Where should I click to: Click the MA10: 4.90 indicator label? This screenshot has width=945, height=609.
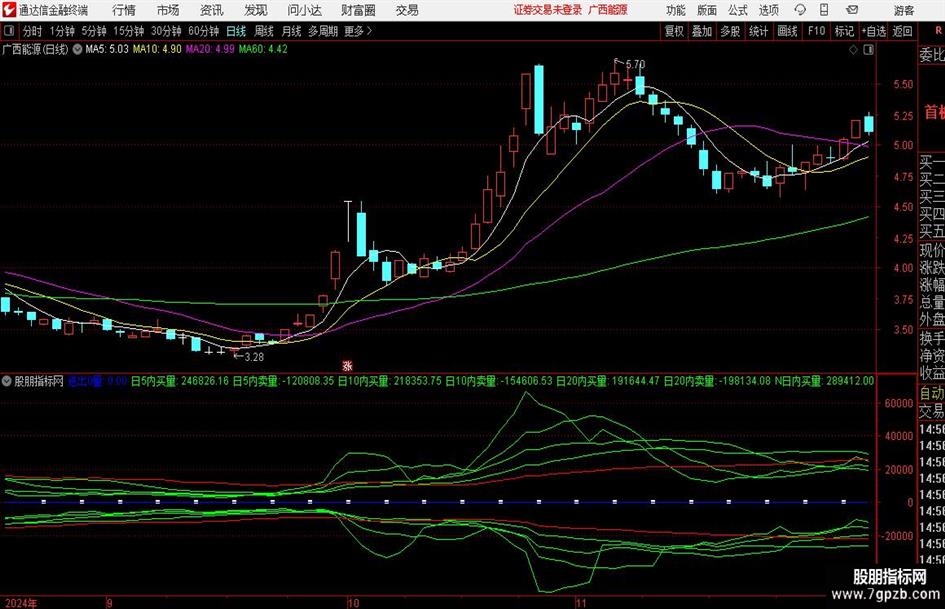(x=157, y=49)
